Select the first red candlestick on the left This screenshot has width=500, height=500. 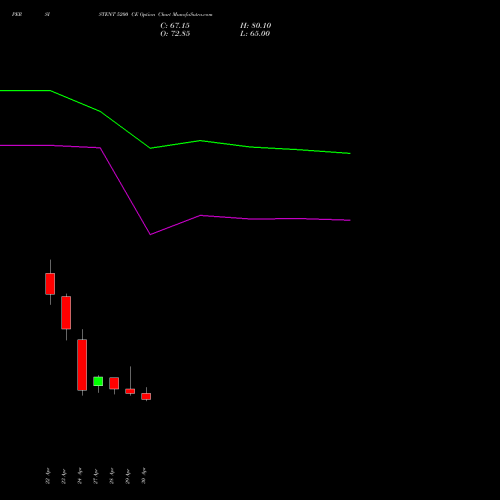pos(50,284)
